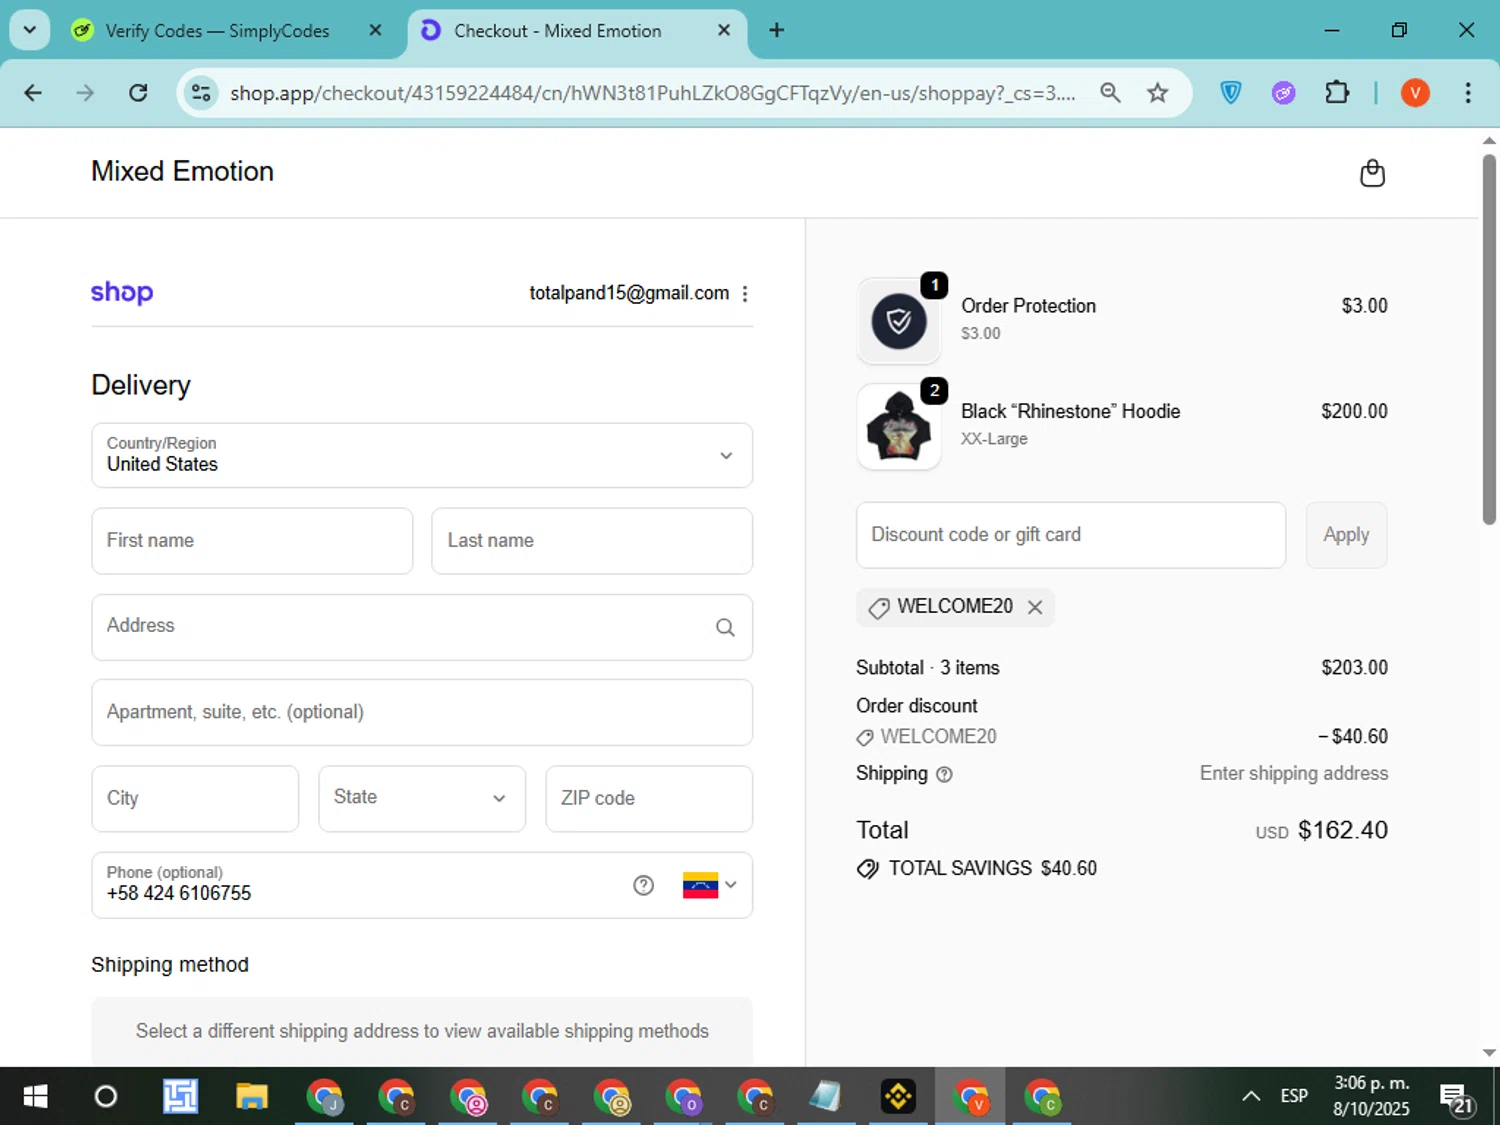Bookmark this page with the star
1500x1125 pixels.
(1157, 93)
